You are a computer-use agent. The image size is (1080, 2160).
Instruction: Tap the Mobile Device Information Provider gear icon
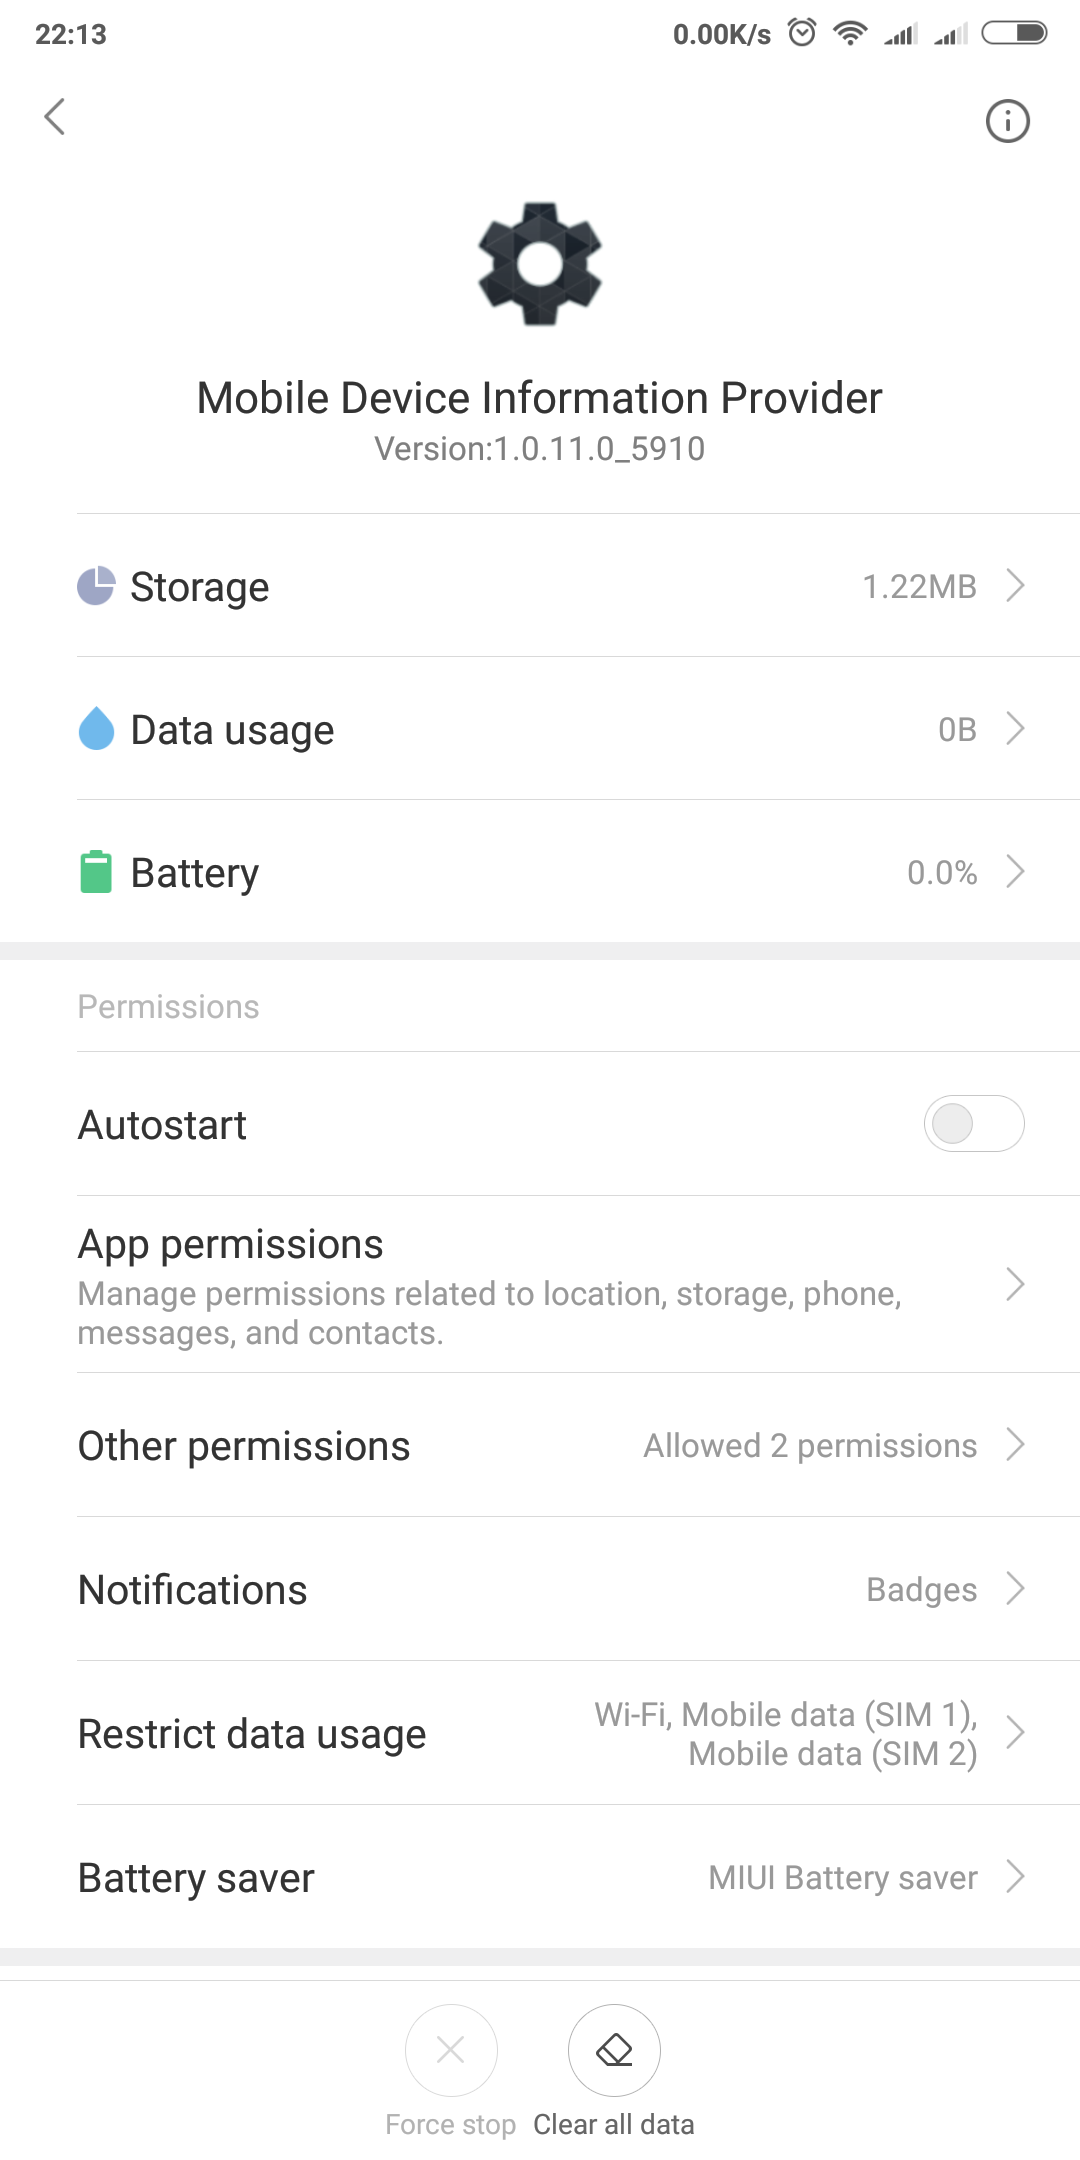point(540,263)
